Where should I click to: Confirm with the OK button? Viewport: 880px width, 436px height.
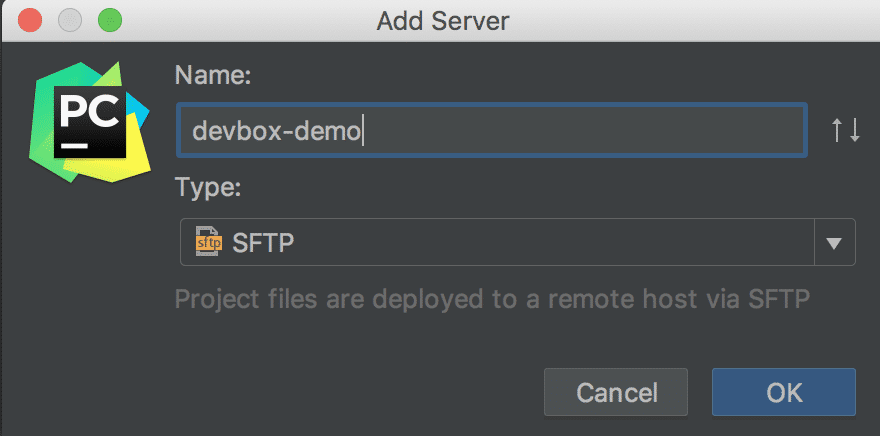(783, 392)
